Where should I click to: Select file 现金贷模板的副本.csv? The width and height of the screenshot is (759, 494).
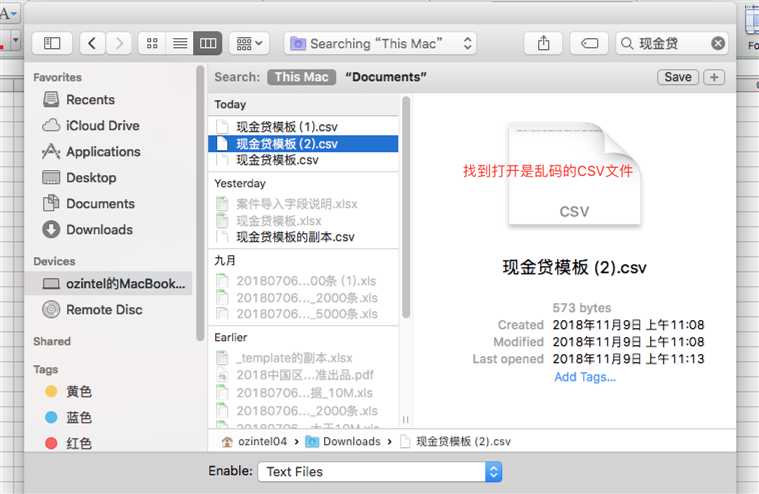(x=303, y=237)
